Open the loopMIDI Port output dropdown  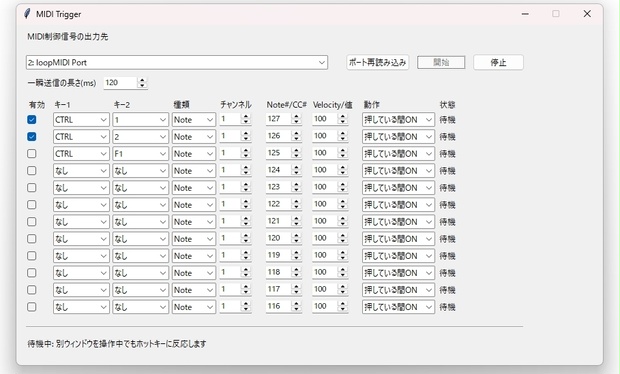pyautogui.click(x=177, y=62)
